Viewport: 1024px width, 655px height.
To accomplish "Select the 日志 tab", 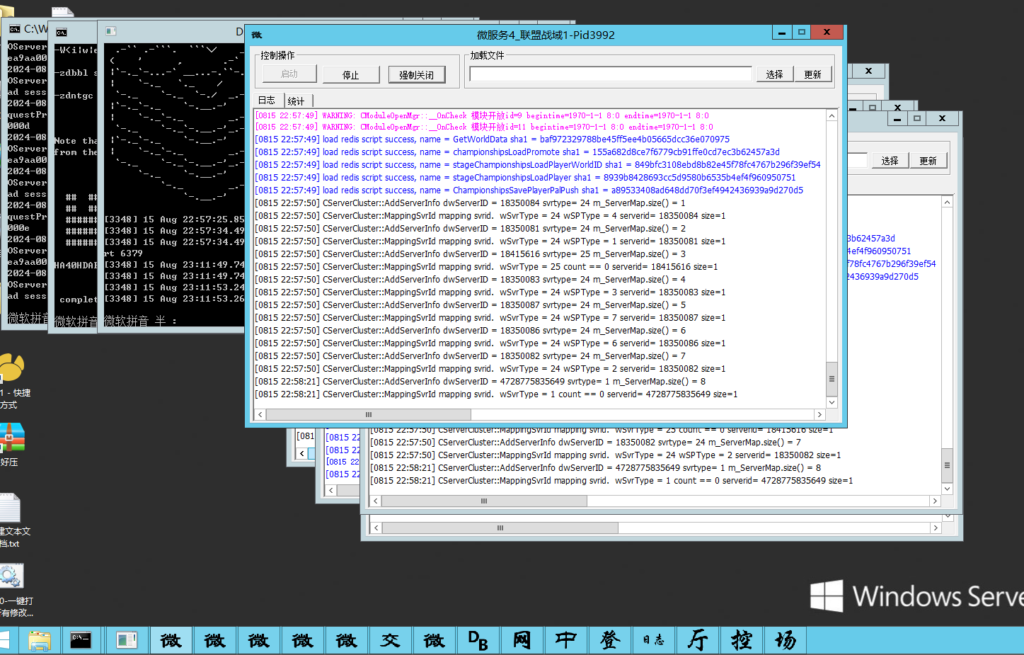I will pyautogui.click(x=266, y=101).
